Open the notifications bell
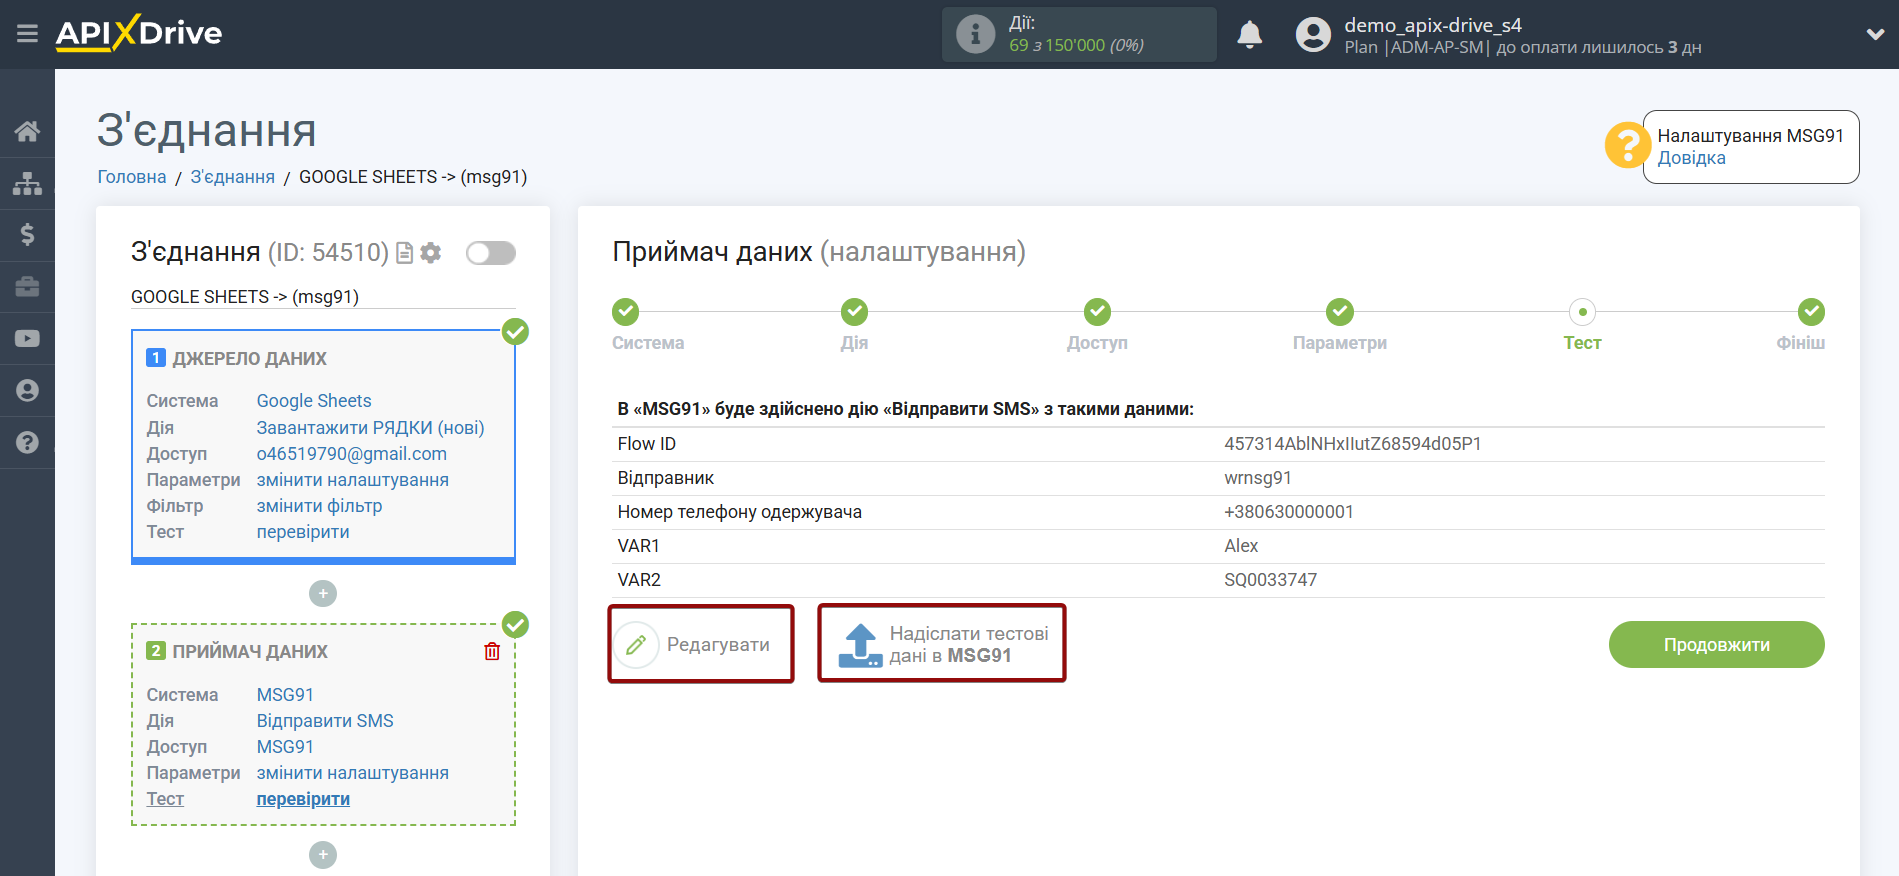The height and width of the screenshot is (876, 1899). click(1249, 35)
